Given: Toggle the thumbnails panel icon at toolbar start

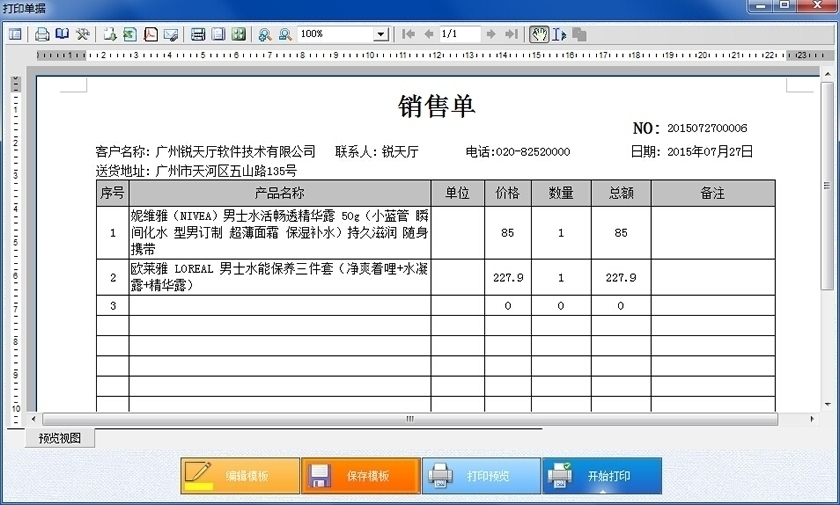Looking at the screenshot, I should click(15, 34).
